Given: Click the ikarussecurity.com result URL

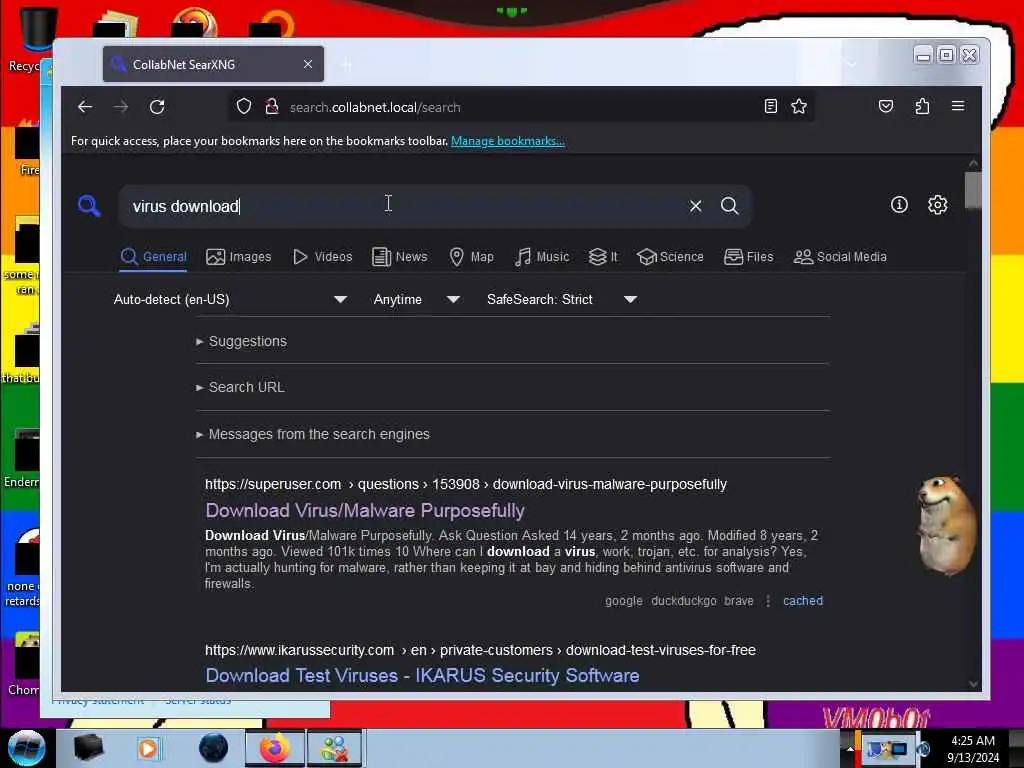Looking at the screenshot, I should [480, 650].
